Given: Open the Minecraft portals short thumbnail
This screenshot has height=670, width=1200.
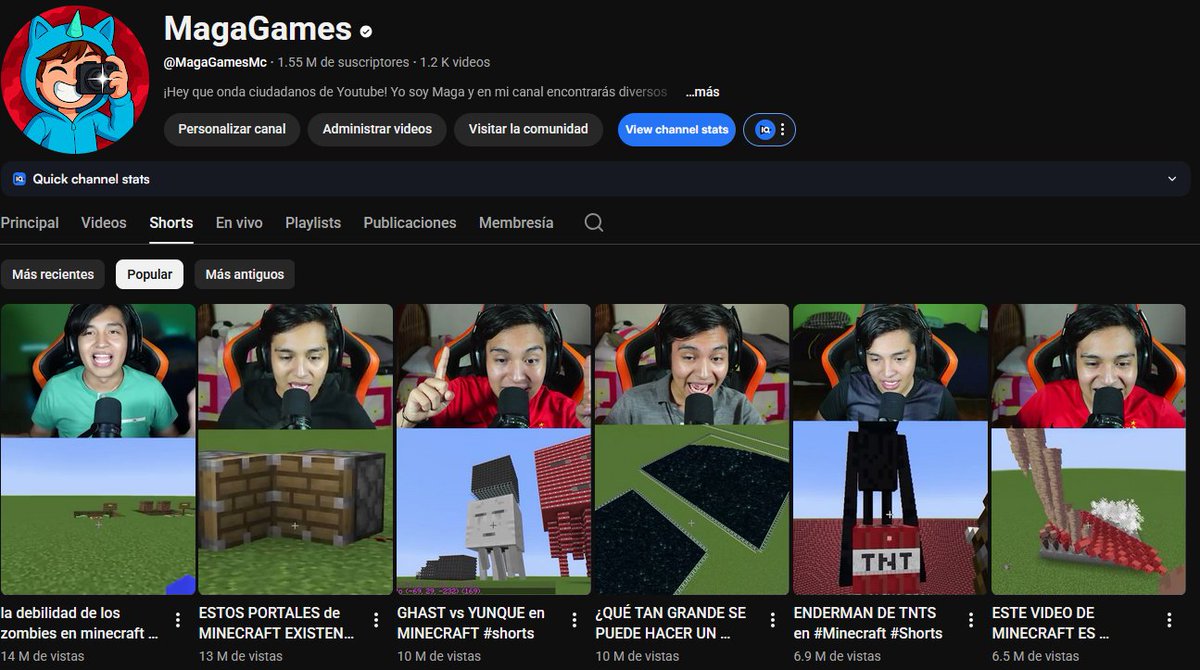Looking at the screenshot, I should (296, 449).
